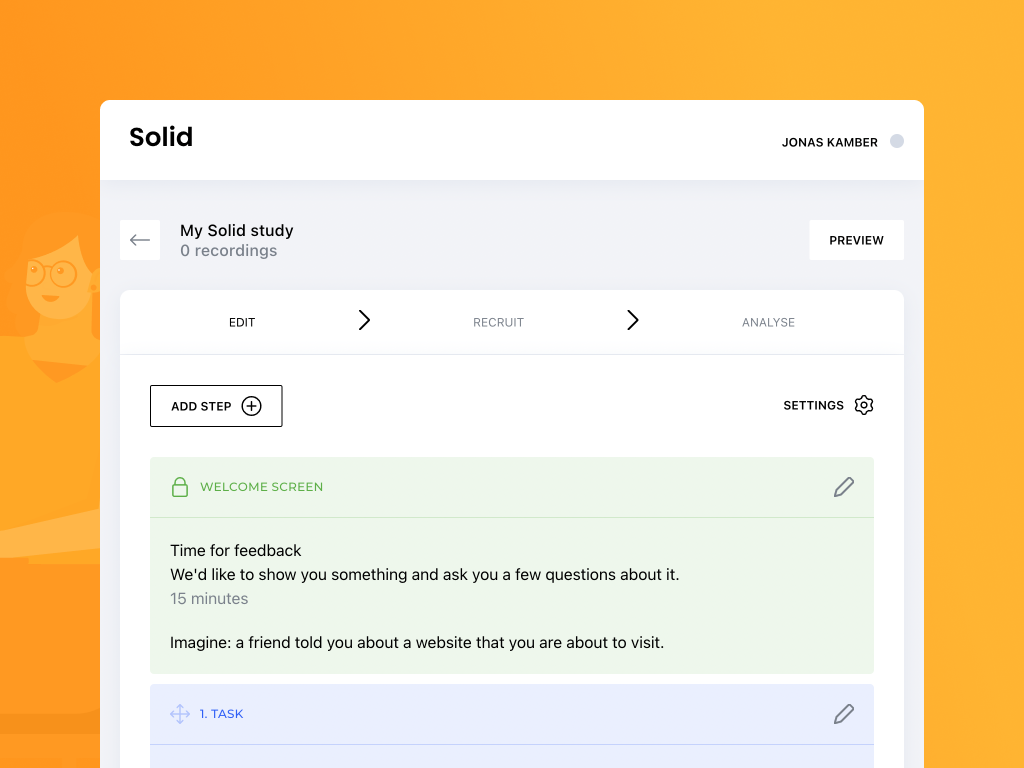Click the Solid logo
This screenshot has height=768, width=1024.
[161, 137]
